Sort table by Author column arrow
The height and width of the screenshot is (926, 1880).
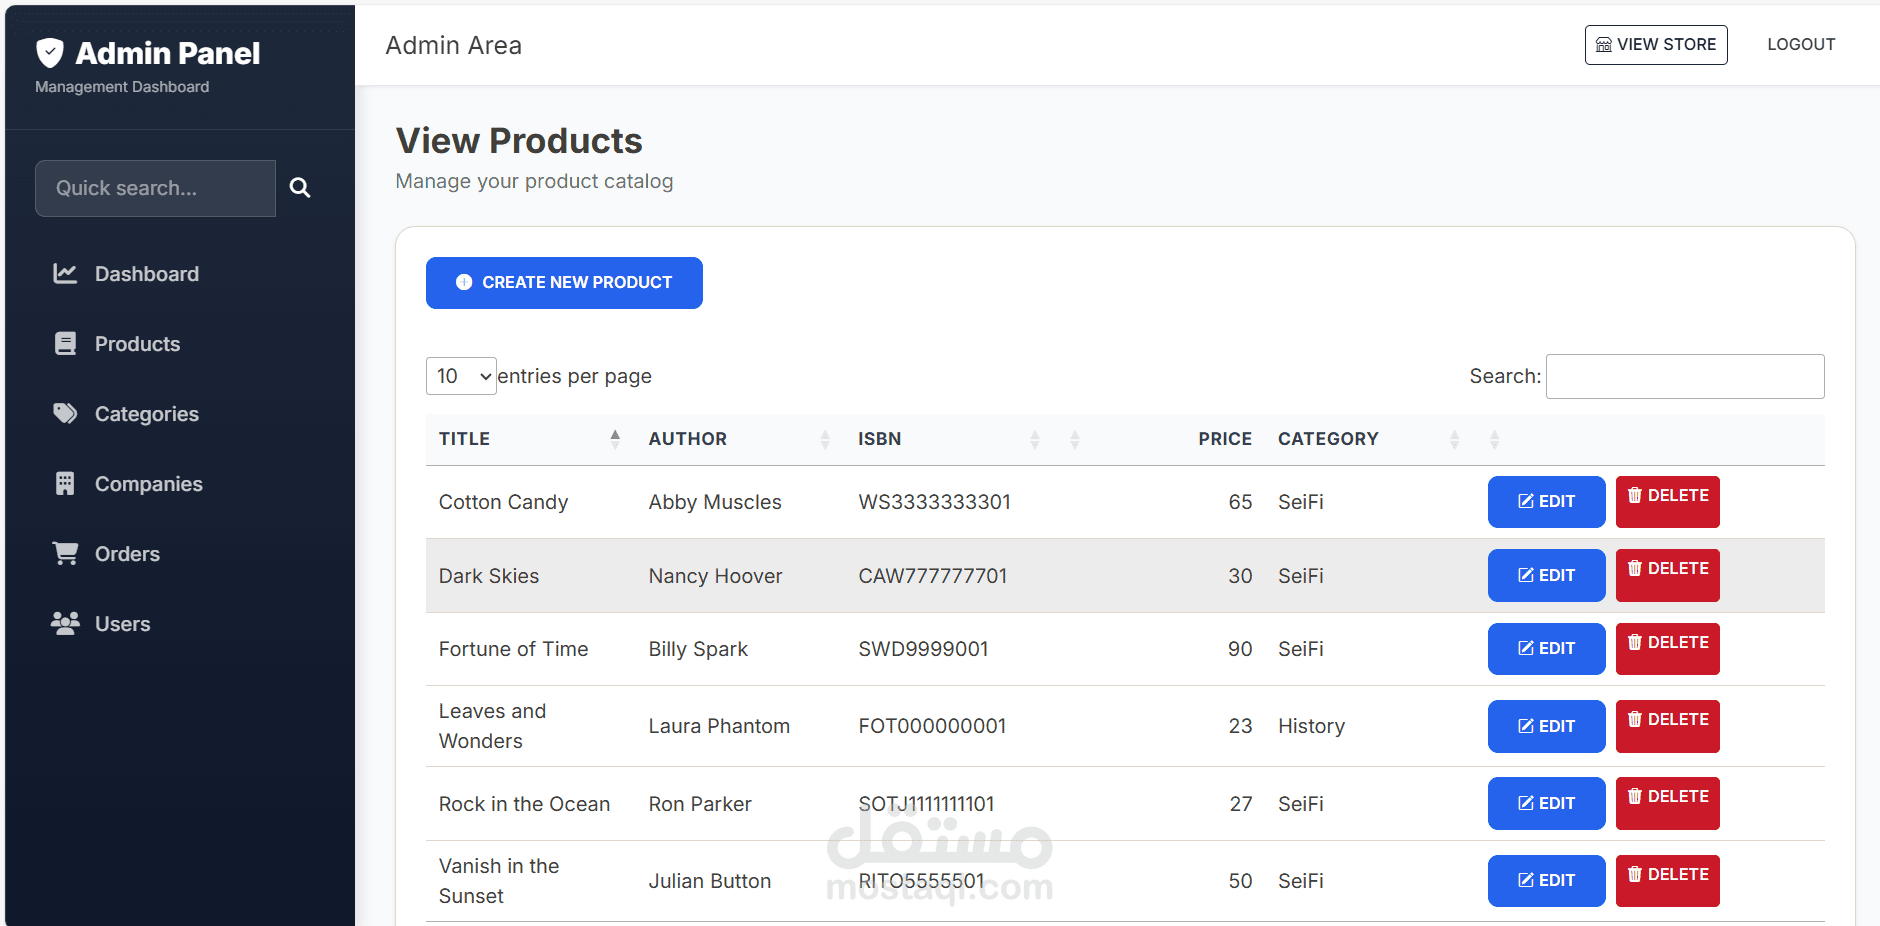point(825,439)
